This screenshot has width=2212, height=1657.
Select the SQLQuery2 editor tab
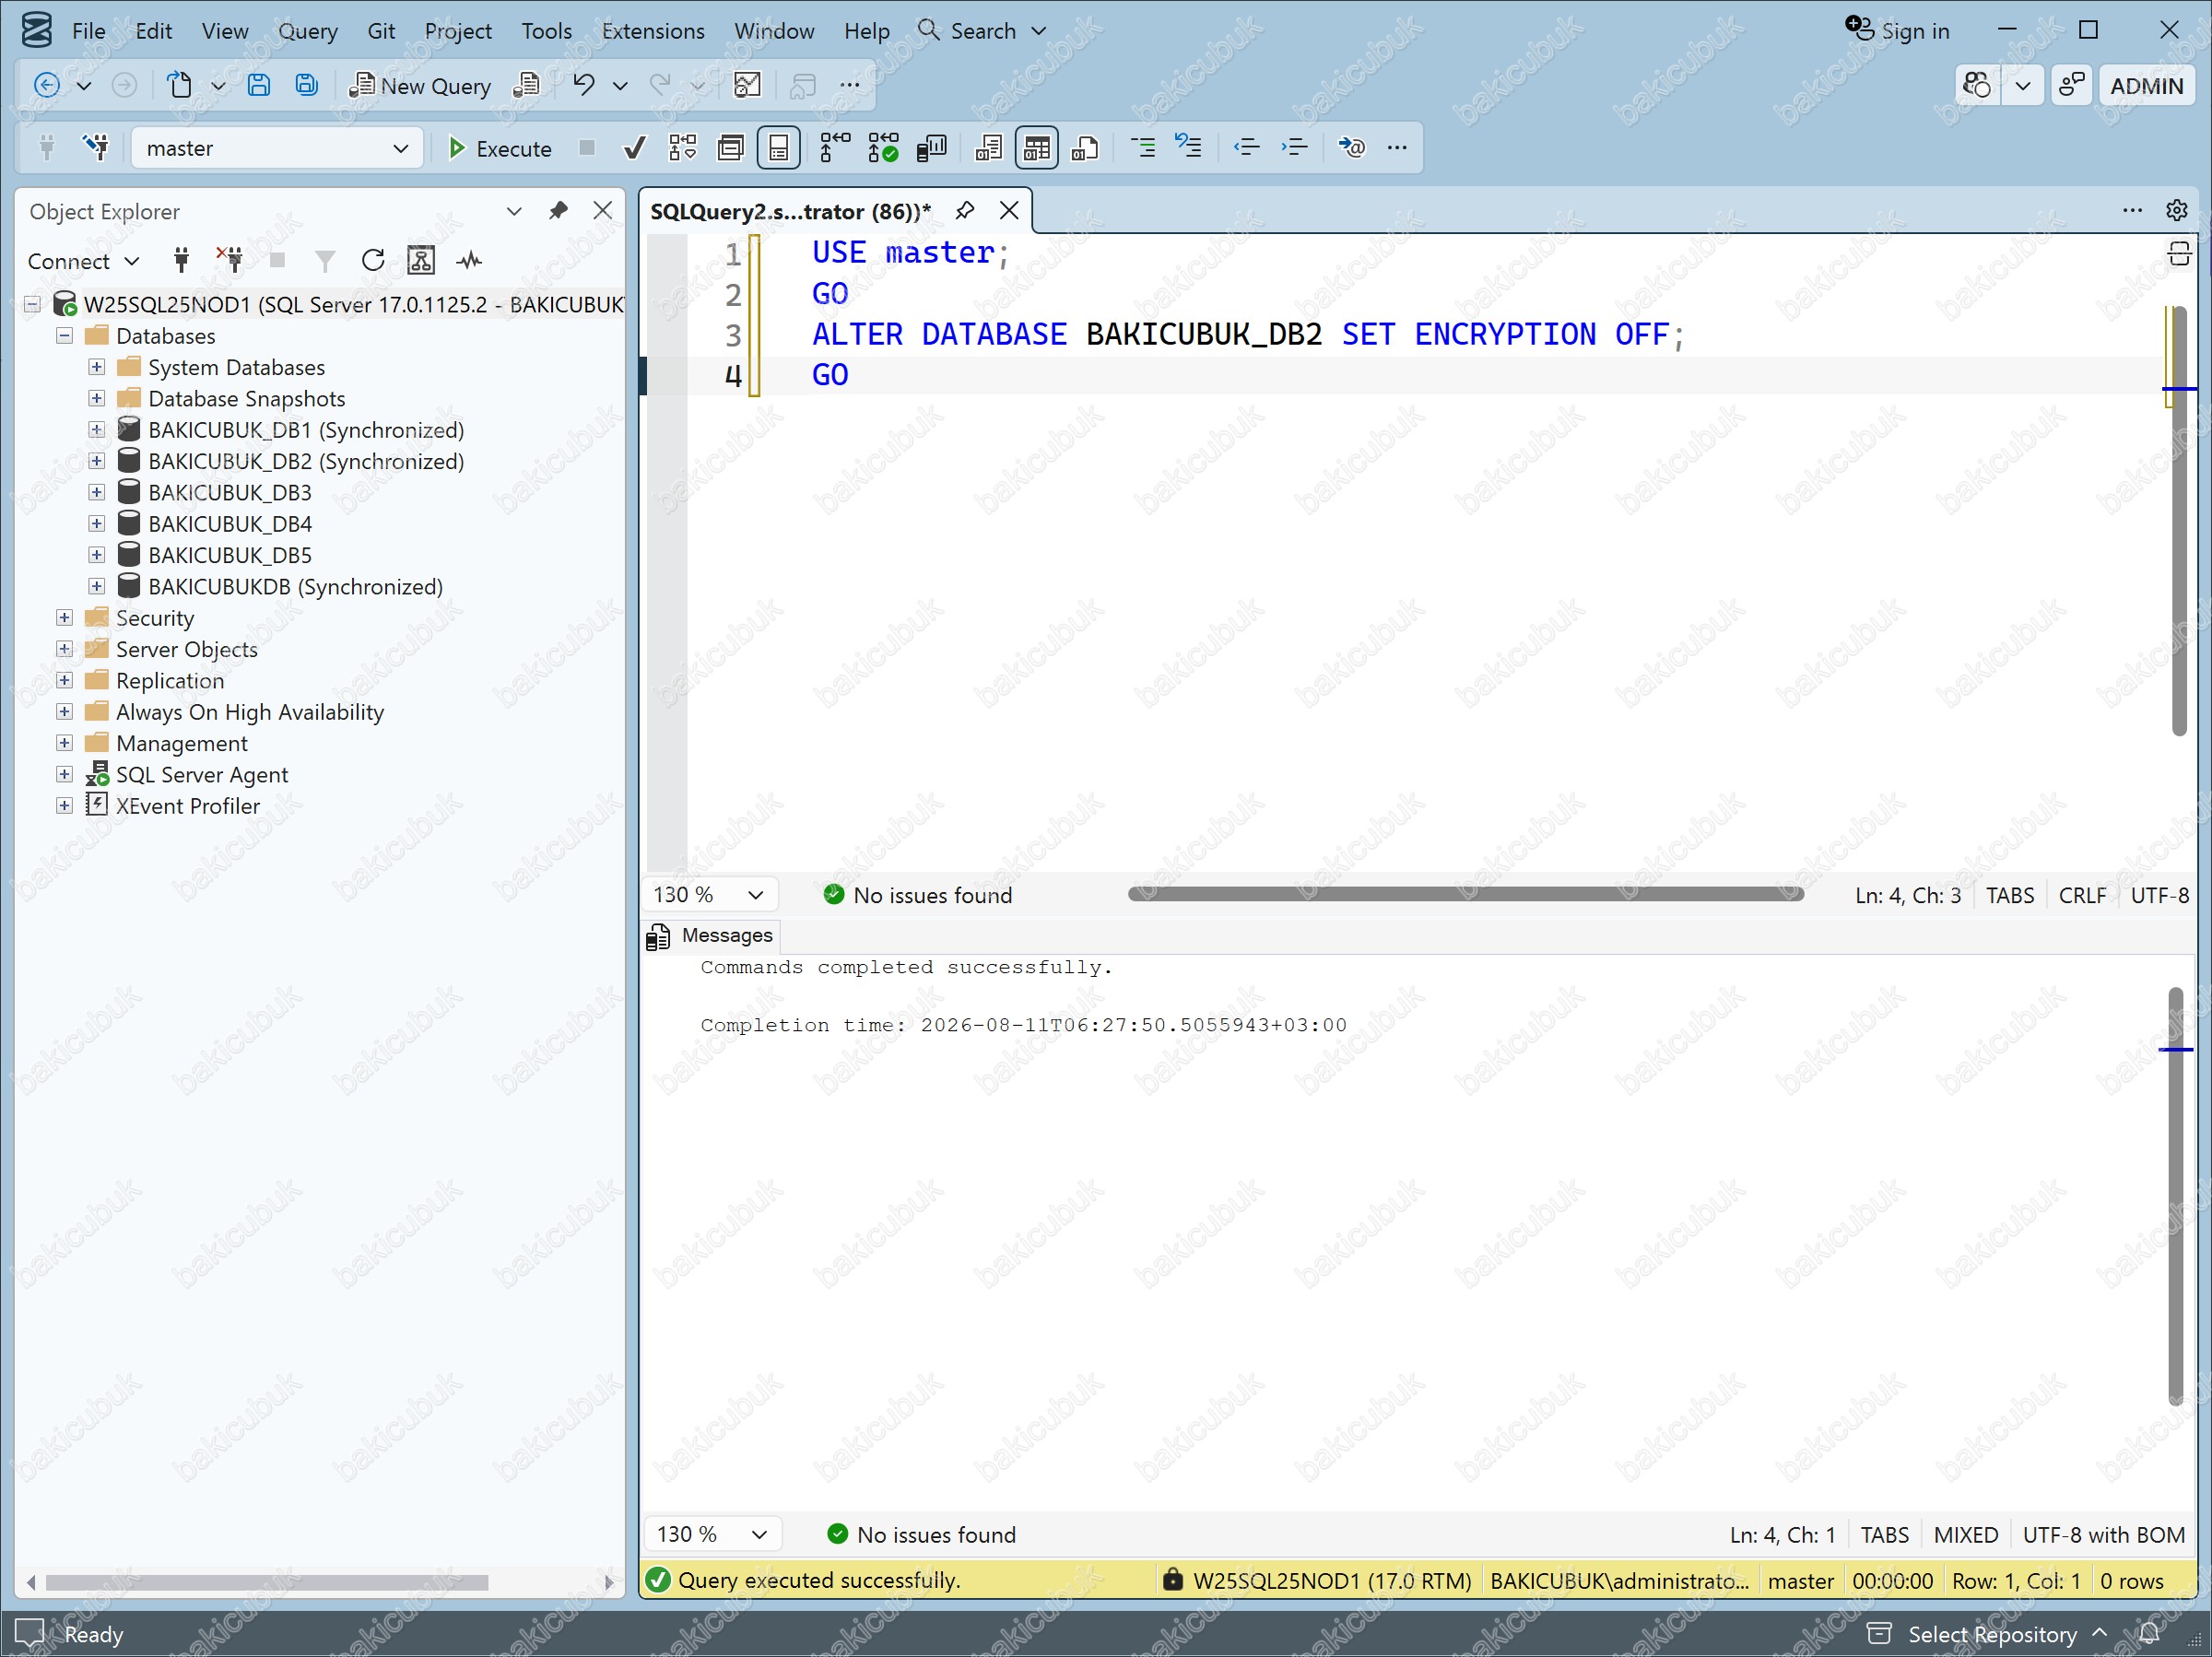point(790,211)
